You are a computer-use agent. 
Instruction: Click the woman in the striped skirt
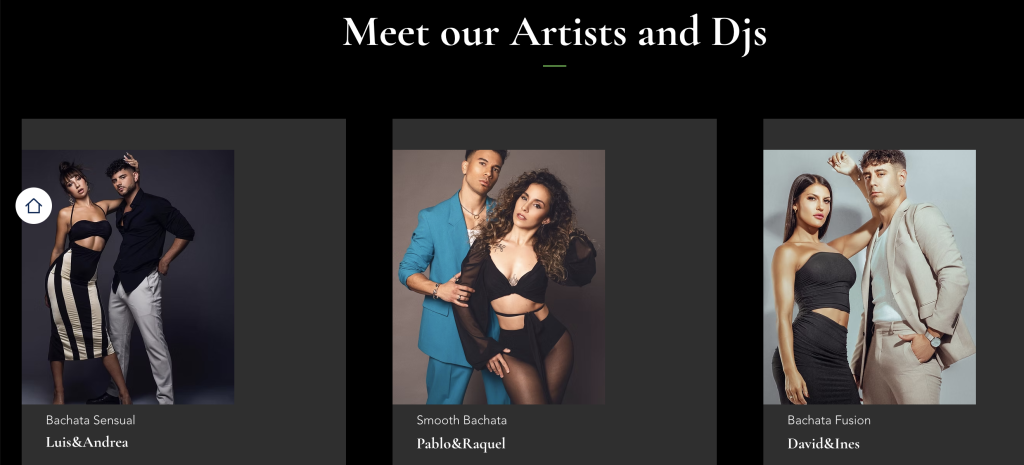point(78,281)
